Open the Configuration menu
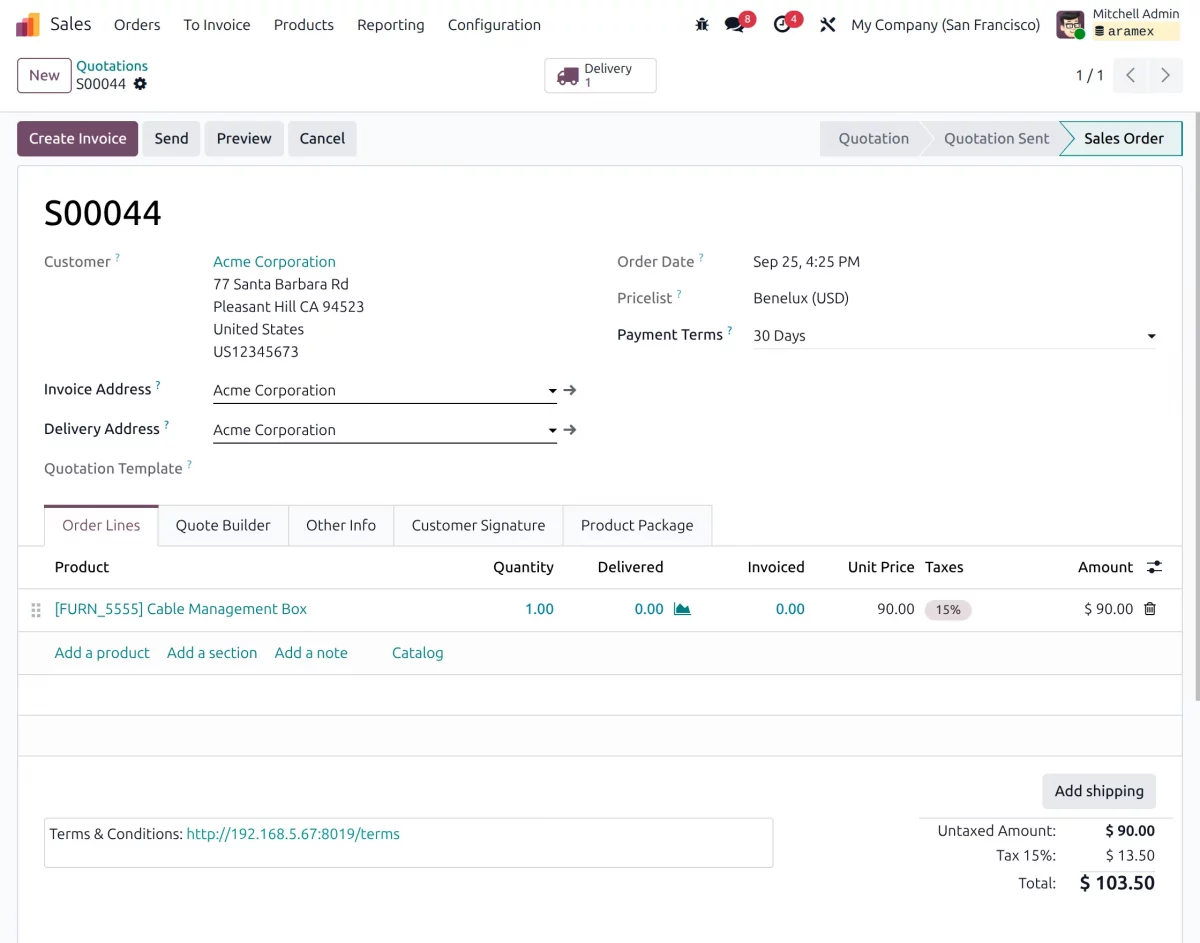Image resolution: width=1200 pixels, height=943 pixels. click(x=494, y=25)
